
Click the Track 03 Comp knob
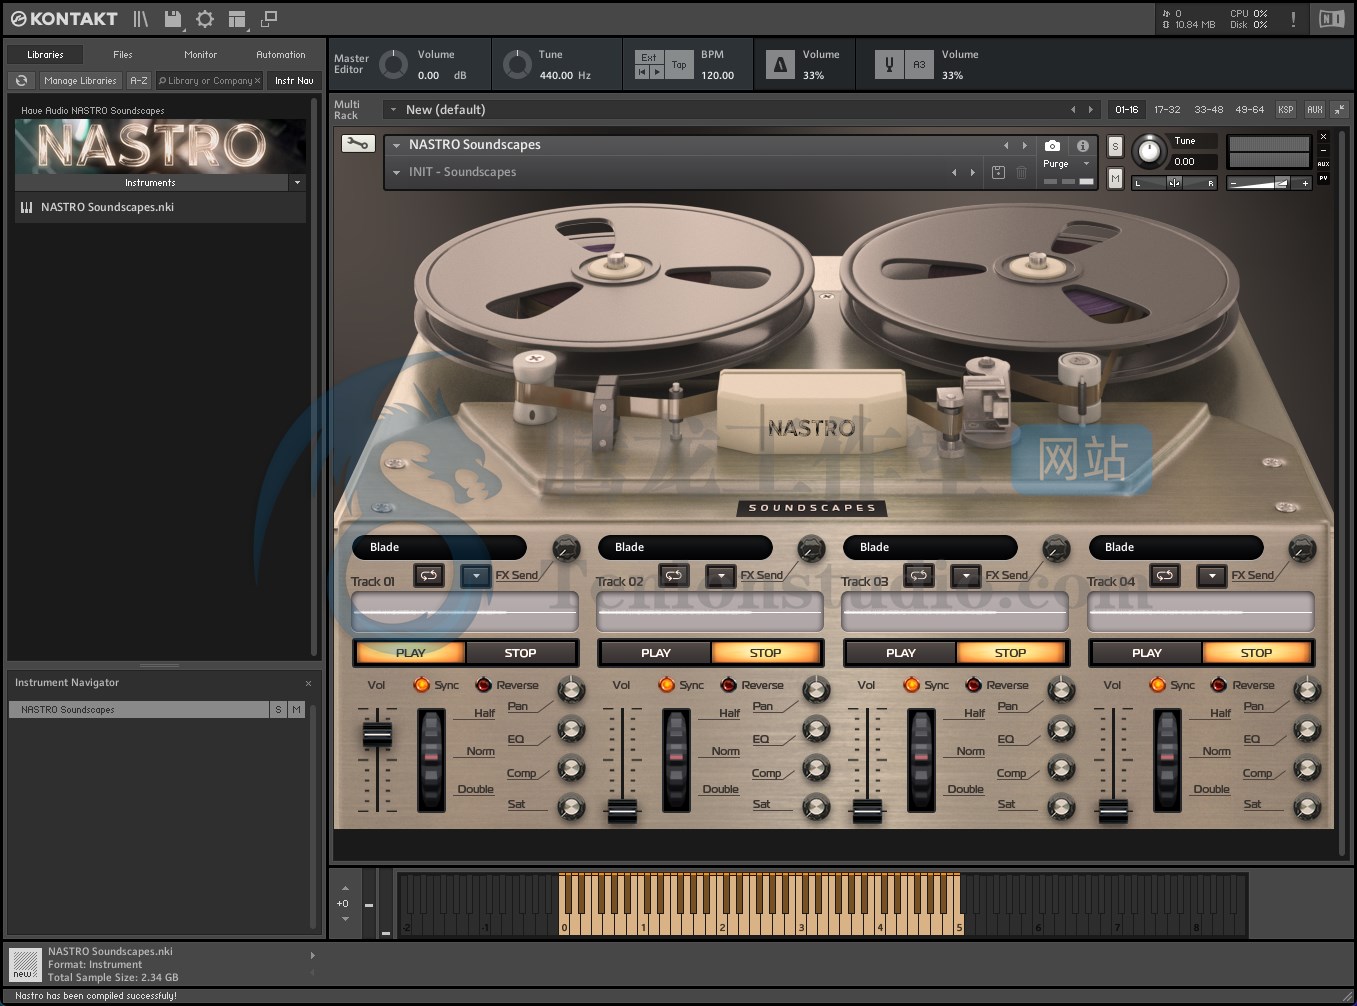[x=1061, y=768]
